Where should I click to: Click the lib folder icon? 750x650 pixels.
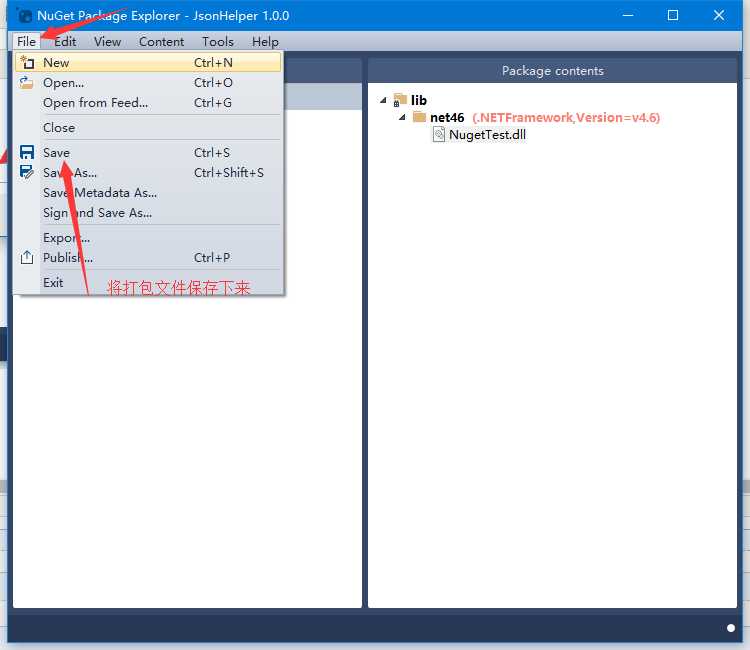400,100
